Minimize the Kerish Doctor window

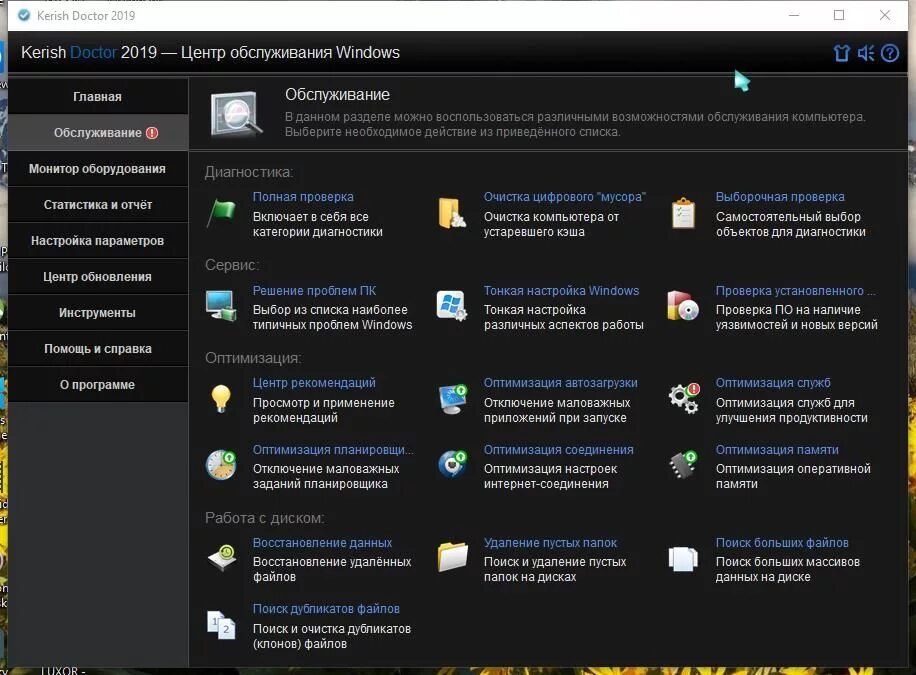point(793,15)
